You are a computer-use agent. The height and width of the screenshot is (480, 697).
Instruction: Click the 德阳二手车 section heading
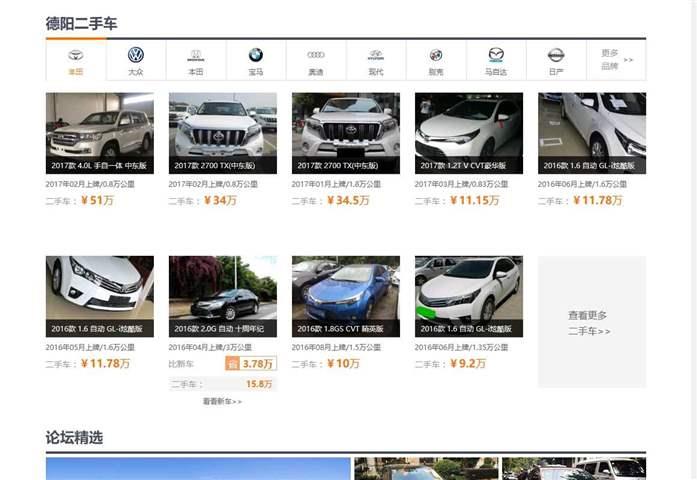click(81, 23)
